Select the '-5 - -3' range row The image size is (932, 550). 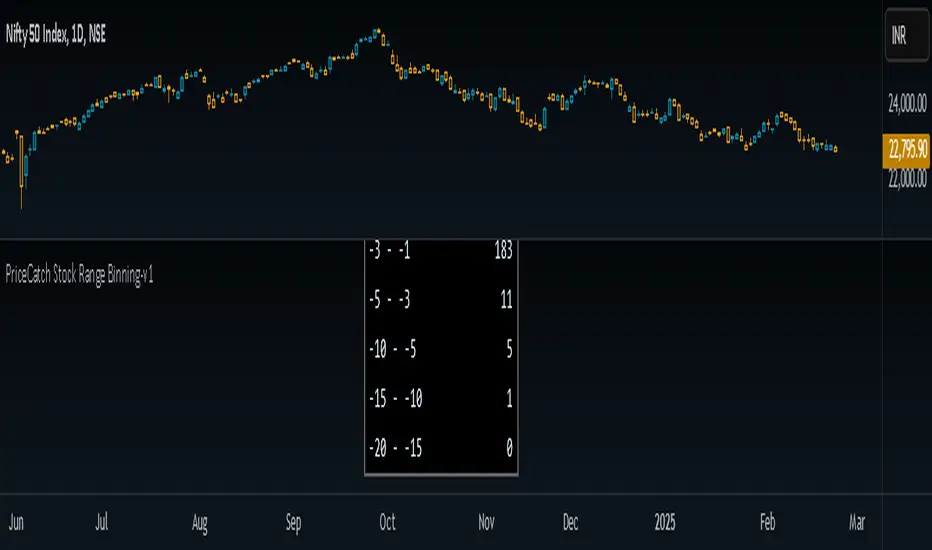point(441,300)
